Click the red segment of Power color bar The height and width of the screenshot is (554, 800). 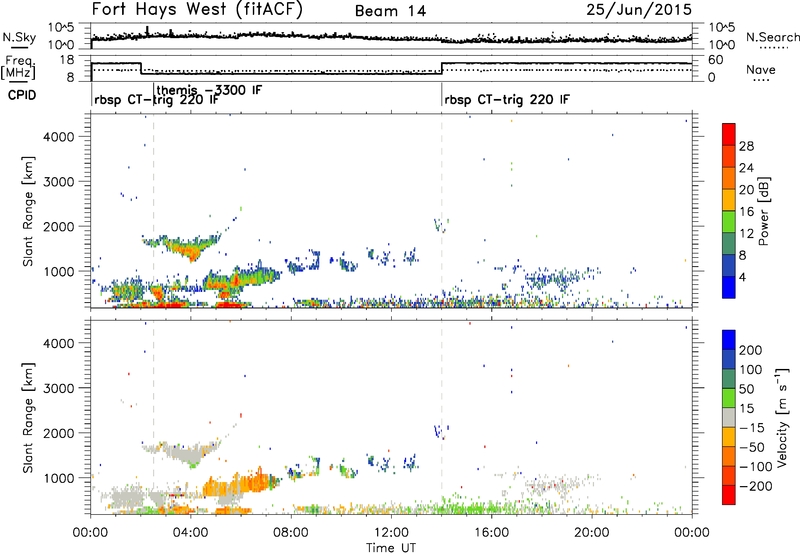(x=729, y=134)
